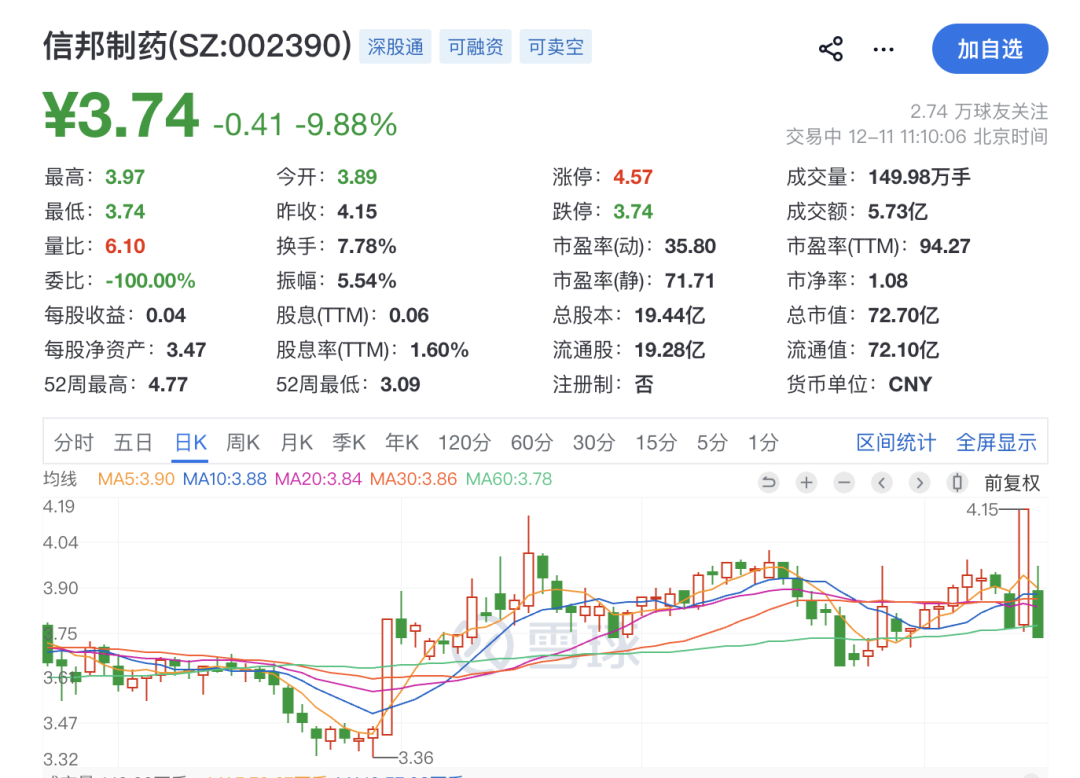
Task: Select the 月K chart tab
Action: 296,442
